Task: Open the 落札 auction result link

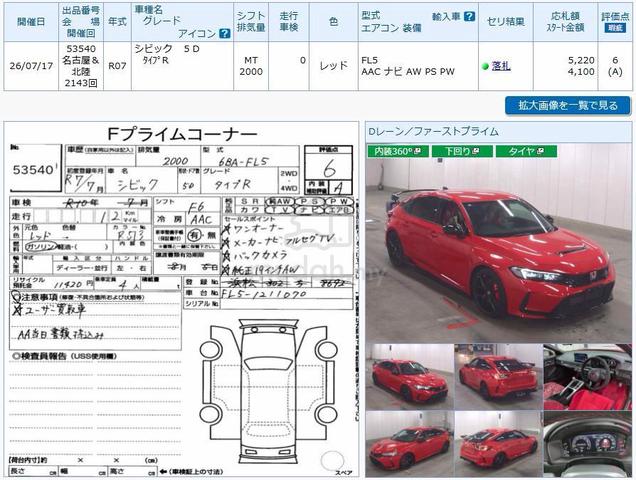Action: point(501,66)
